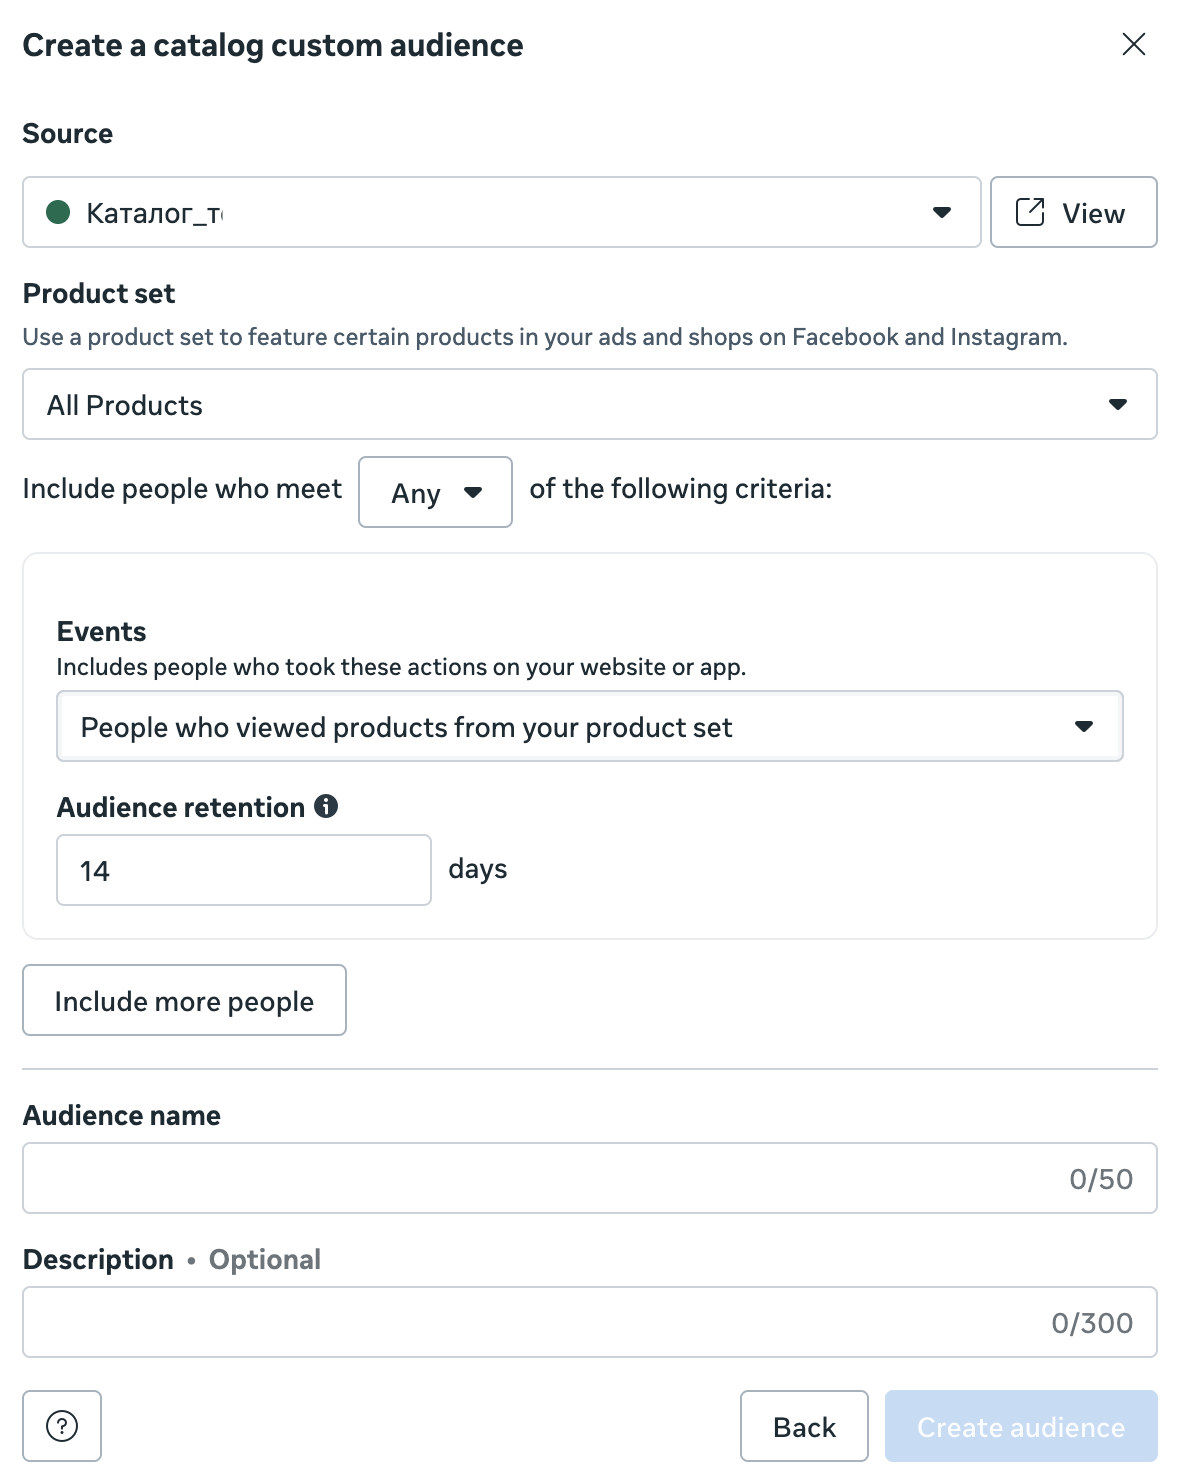Close the catalog custom audience dialog
Viewport: 1188px width, 1480px height.
point(1133,44)
